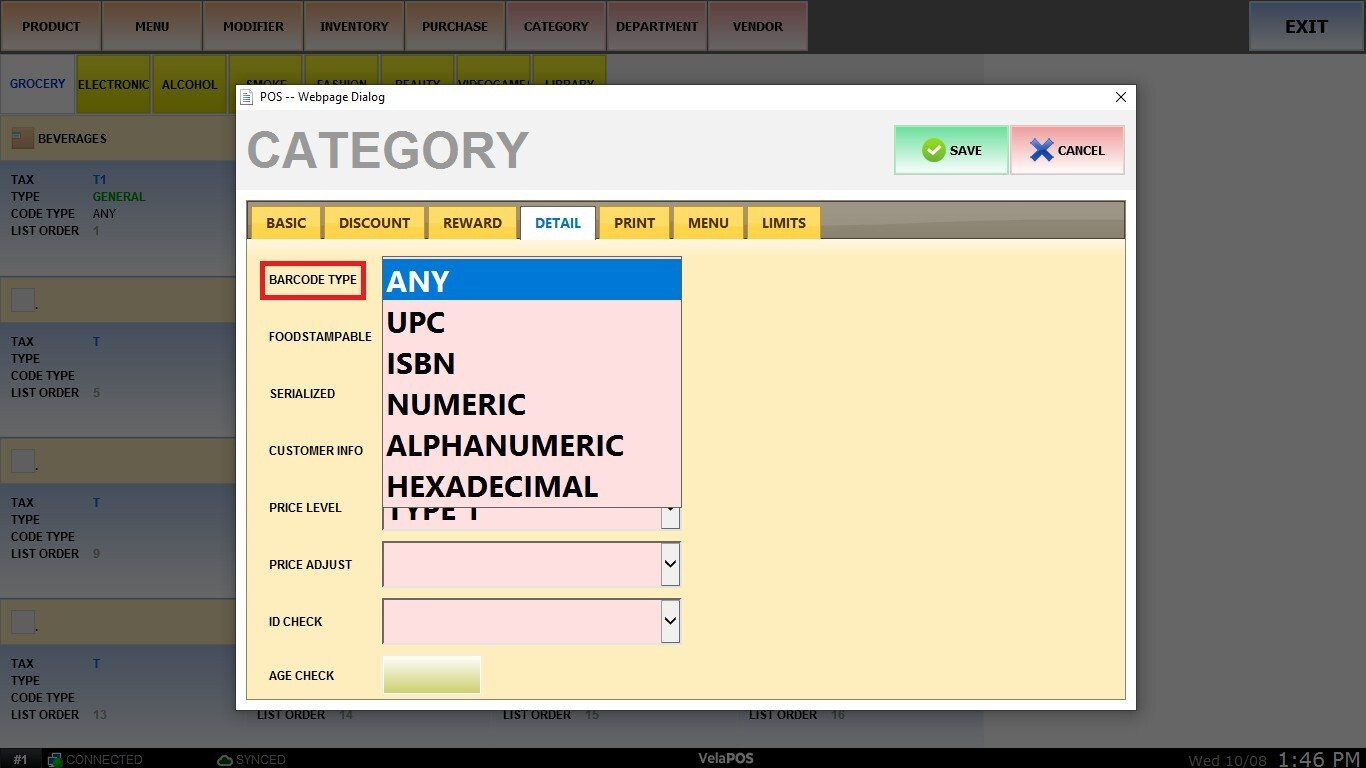Toggle the Age Check button

(431, 675)
